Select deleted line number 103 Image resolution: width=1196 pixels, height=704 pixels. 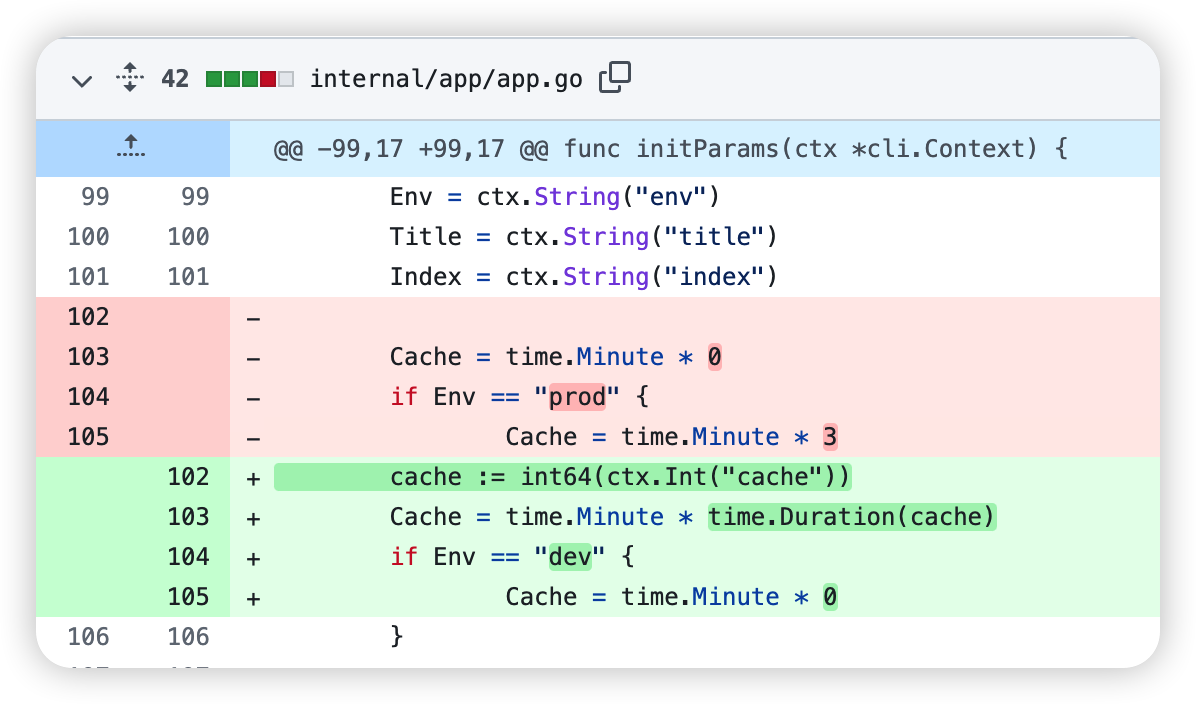point(89,357)
